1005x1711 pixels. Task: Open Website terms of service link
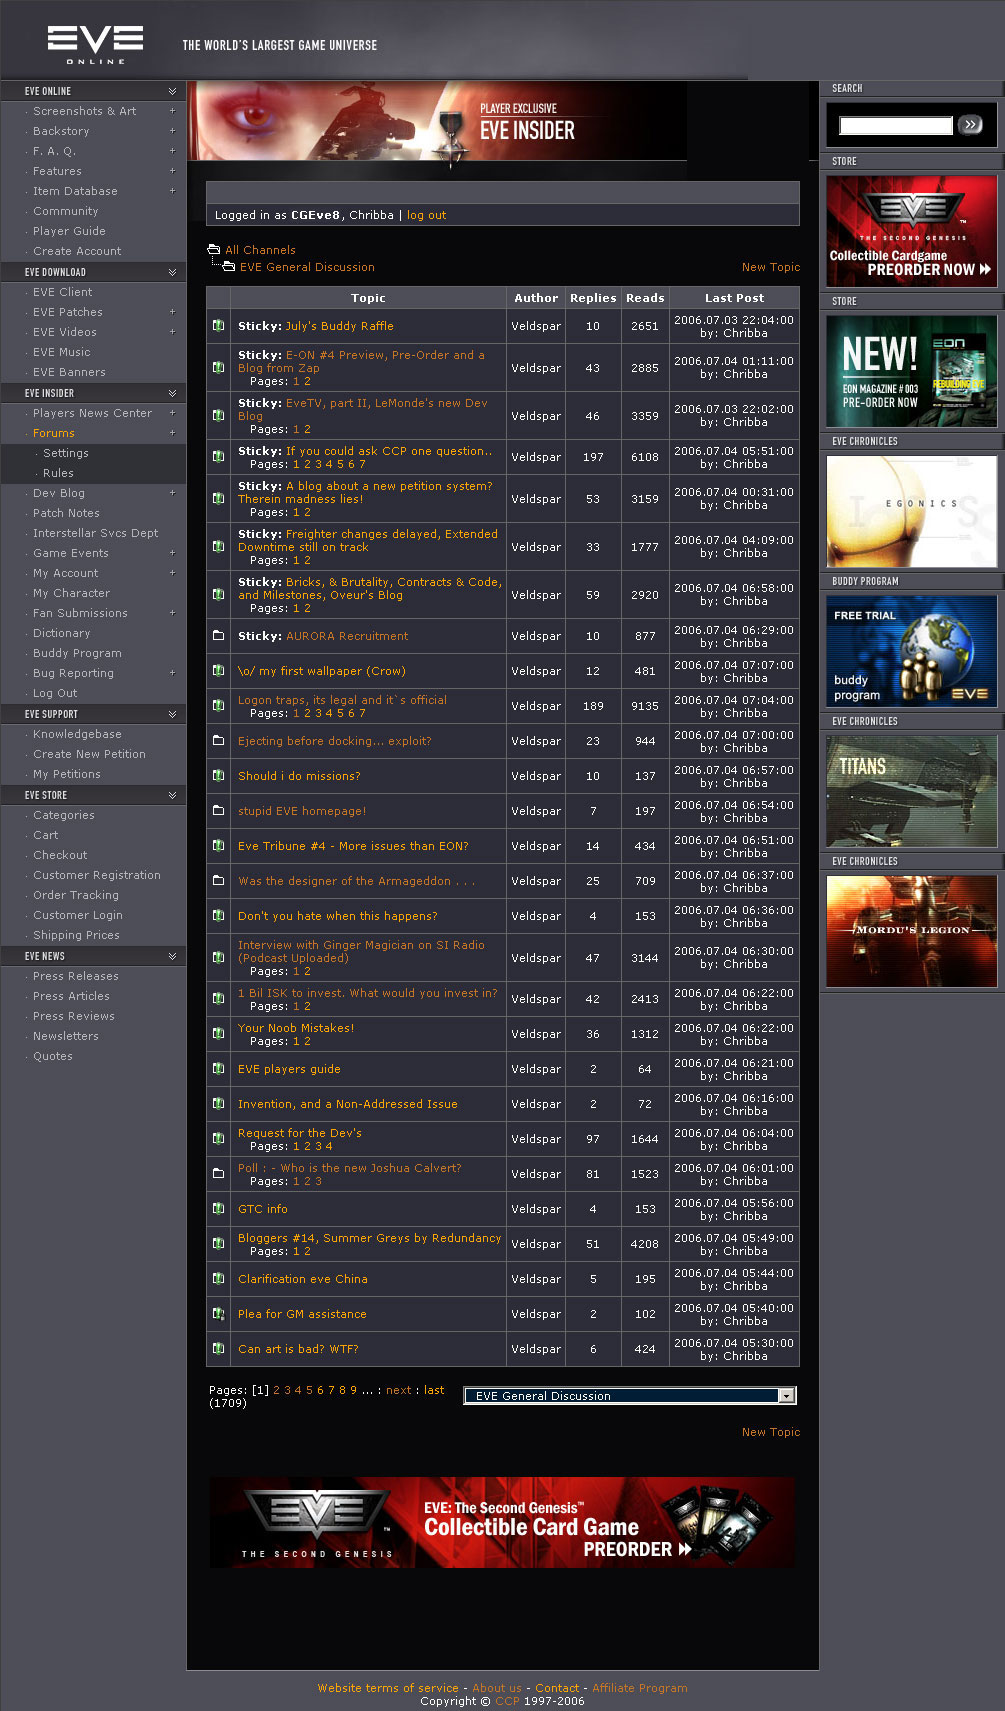coord(388,1688)
